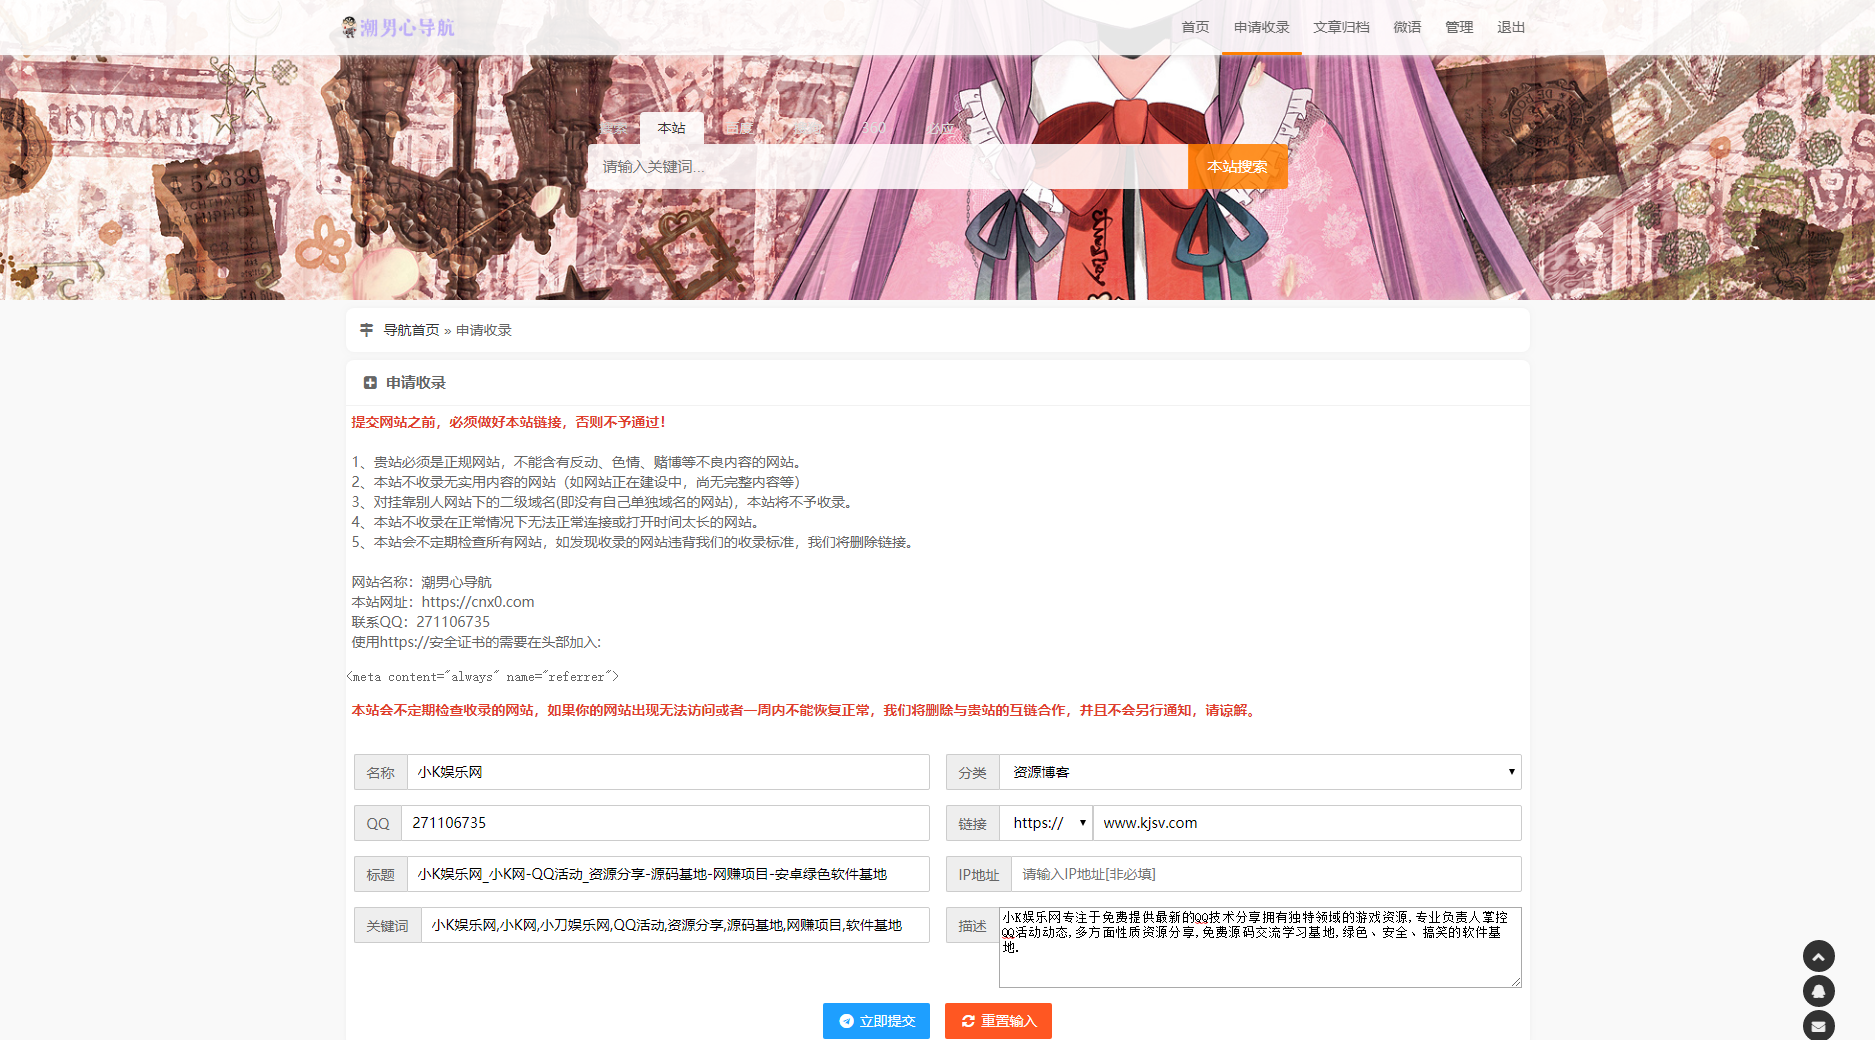The width and height of the screenshot is (1875, 1040).
Task: Open 文章归档 in top navigation
Action: (1341, 27)
